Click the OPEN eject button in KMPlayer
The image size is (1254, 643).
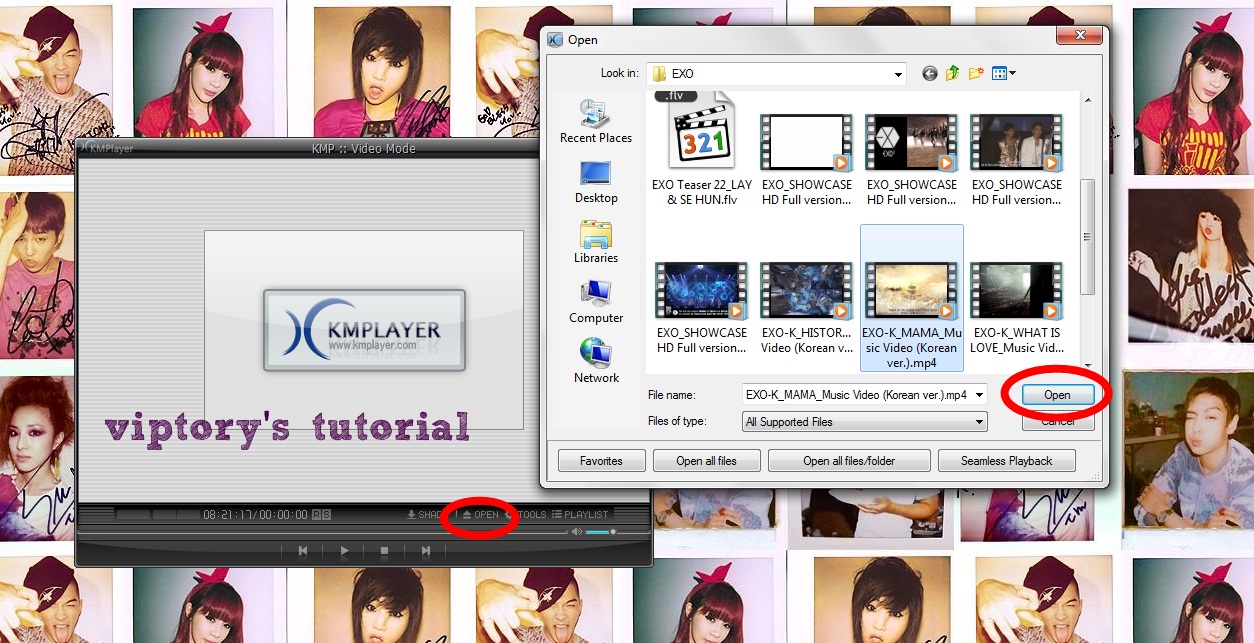[480, 514]
